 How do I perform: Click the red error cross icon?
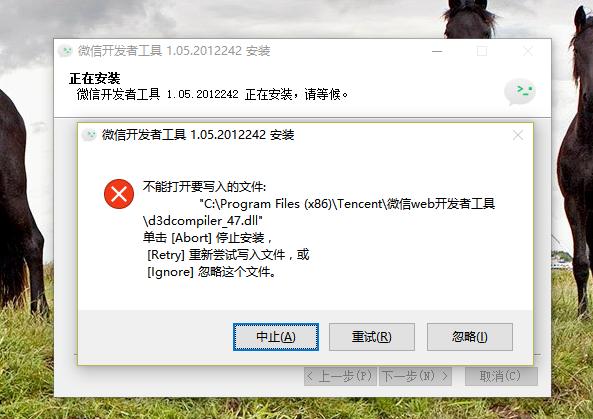119,194
